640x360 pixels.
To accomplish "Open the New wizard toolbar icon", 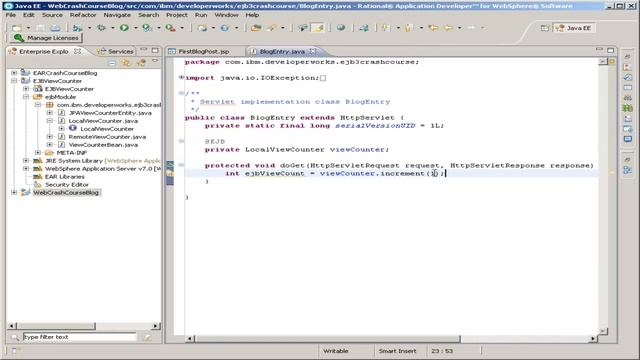I will [17, 28].
